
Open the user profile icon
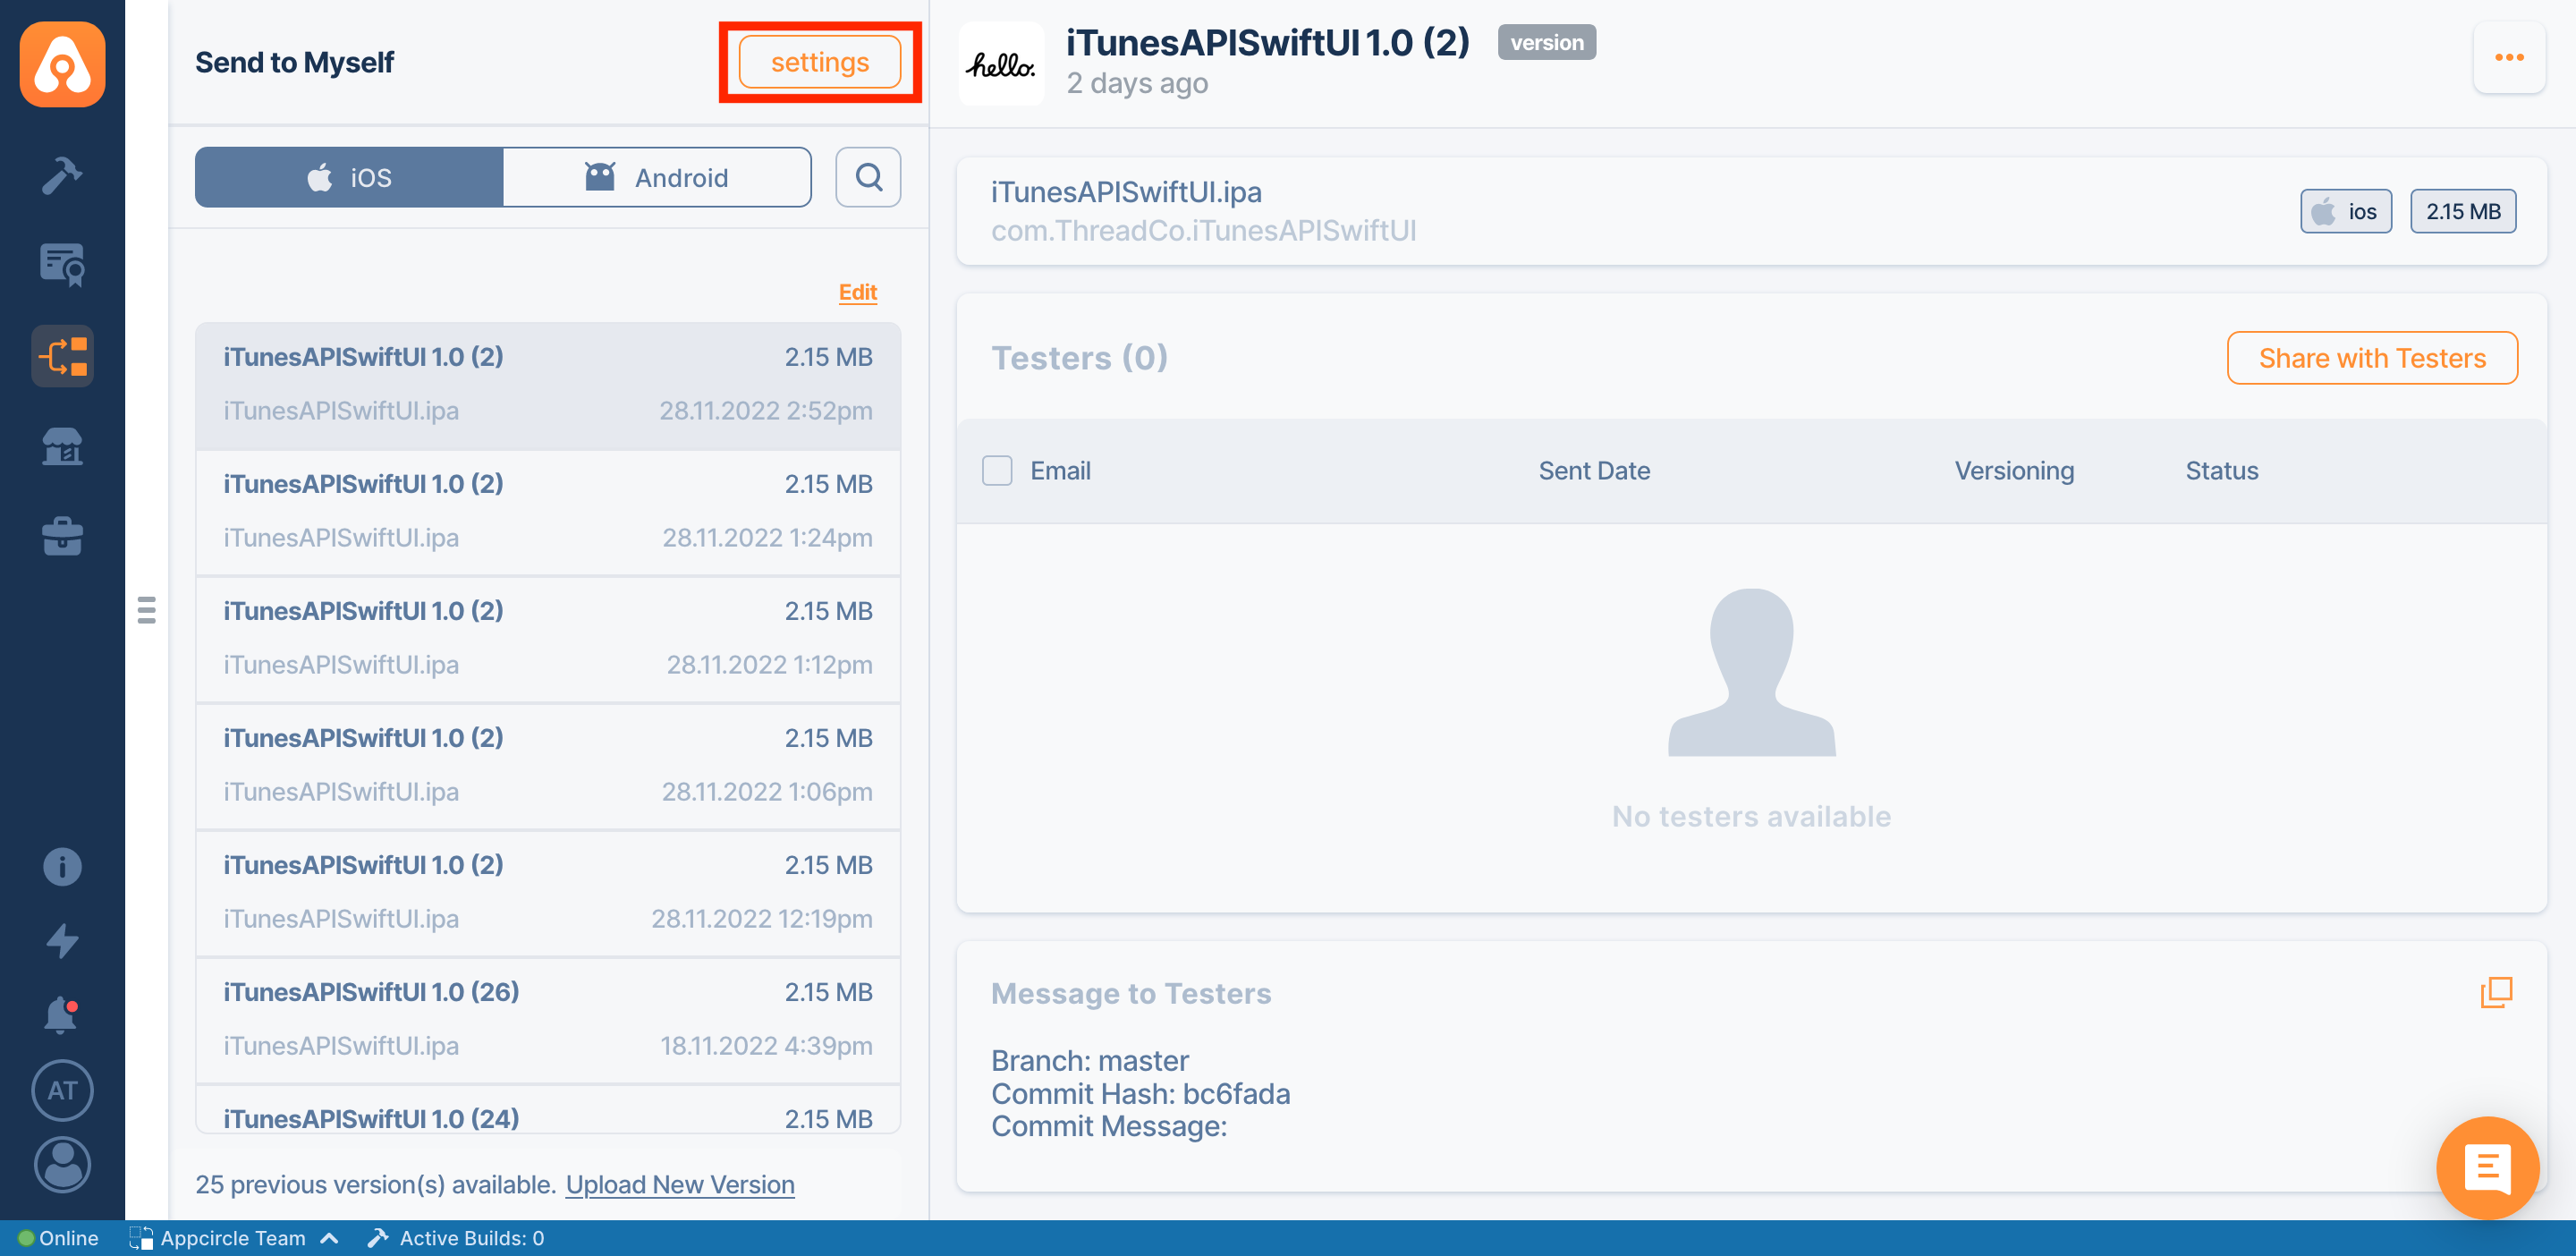[62, 1165]
